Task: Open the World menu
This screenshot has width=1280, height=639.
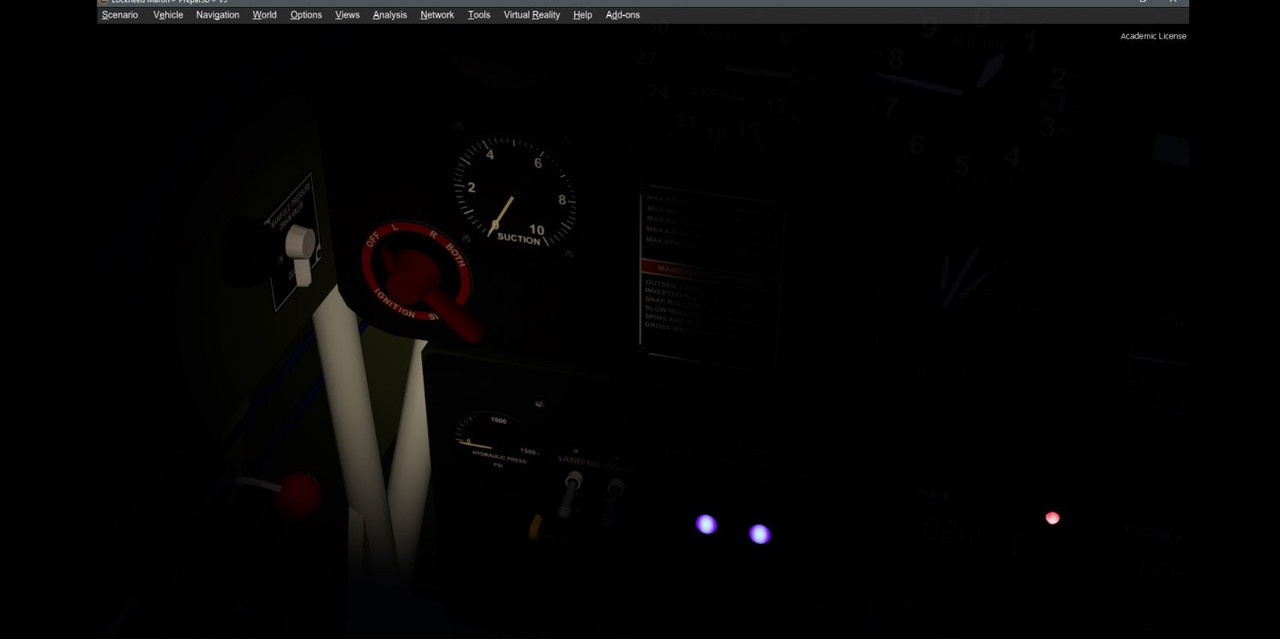Action: (x=264, y=15)
